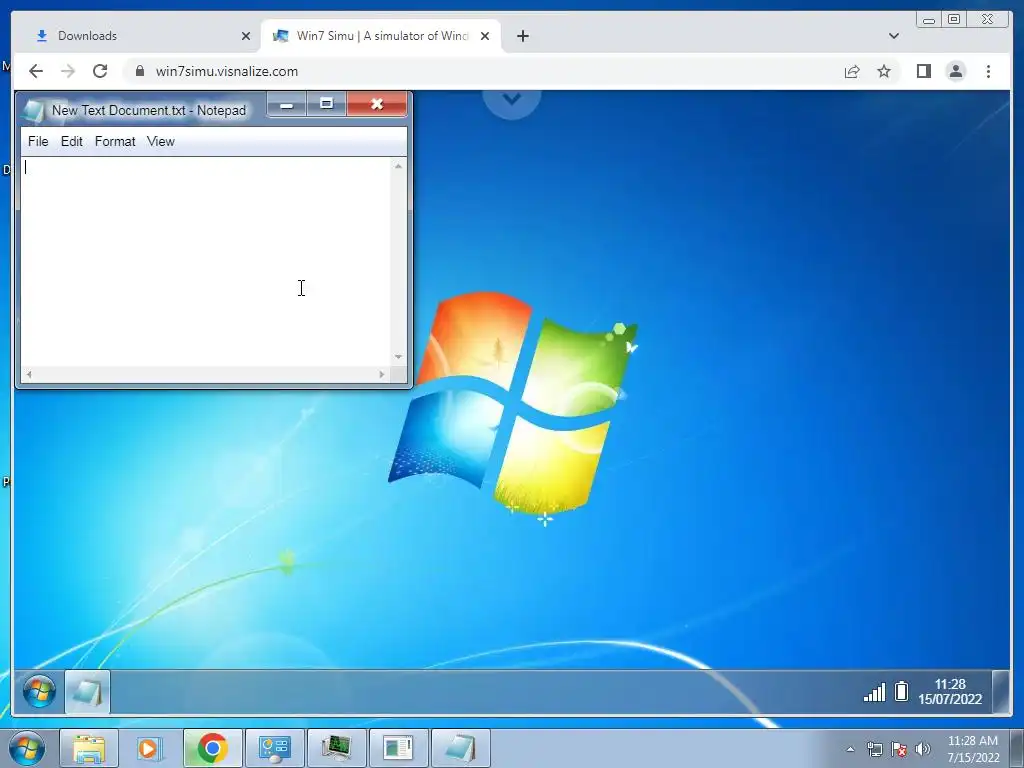The width and height of the screenshot is (1024, 768).
Task: Open Action Center flag tray icon
Action: [899, 749]
